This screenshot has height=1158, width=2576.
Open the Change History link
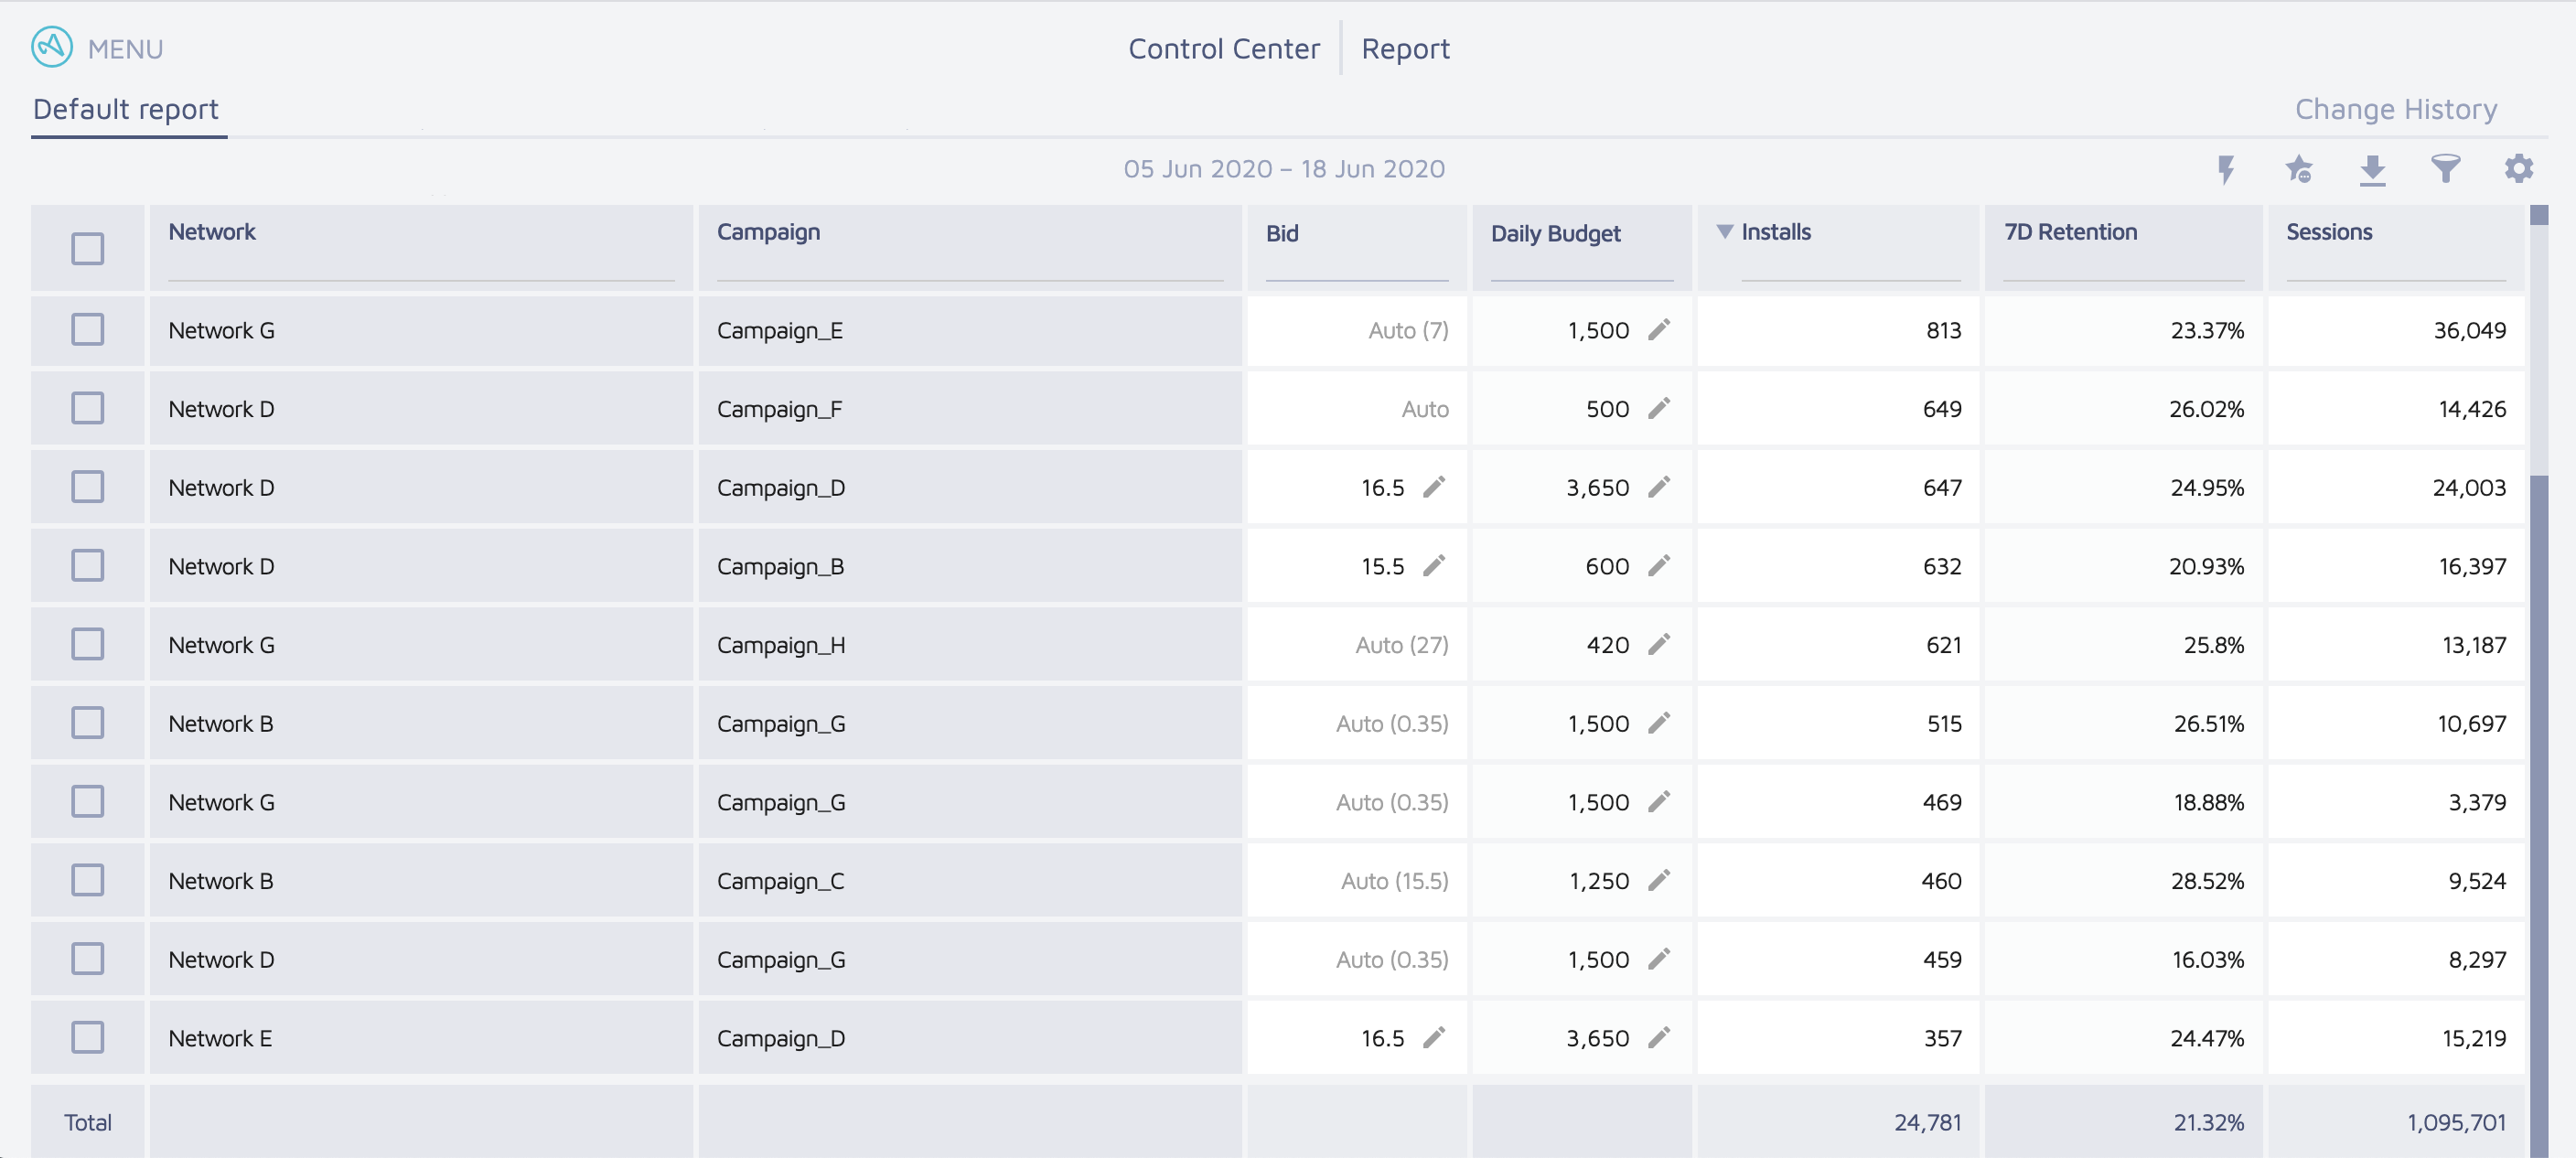tap(2395, 109)
